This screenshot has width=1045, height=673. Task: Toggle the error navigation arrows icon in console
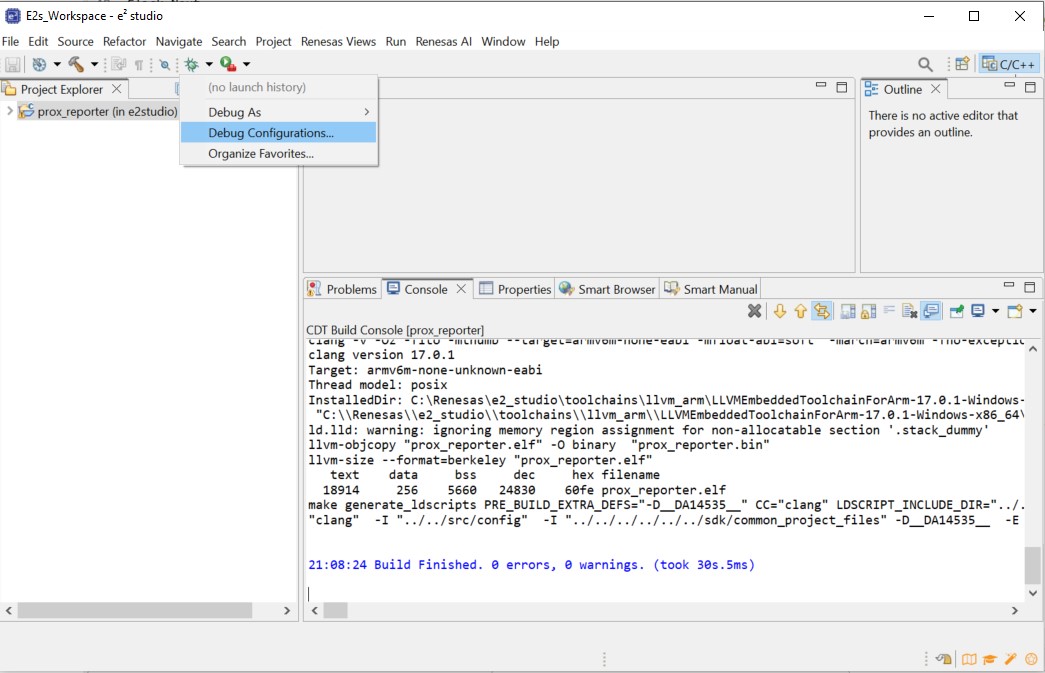point(822,311)
